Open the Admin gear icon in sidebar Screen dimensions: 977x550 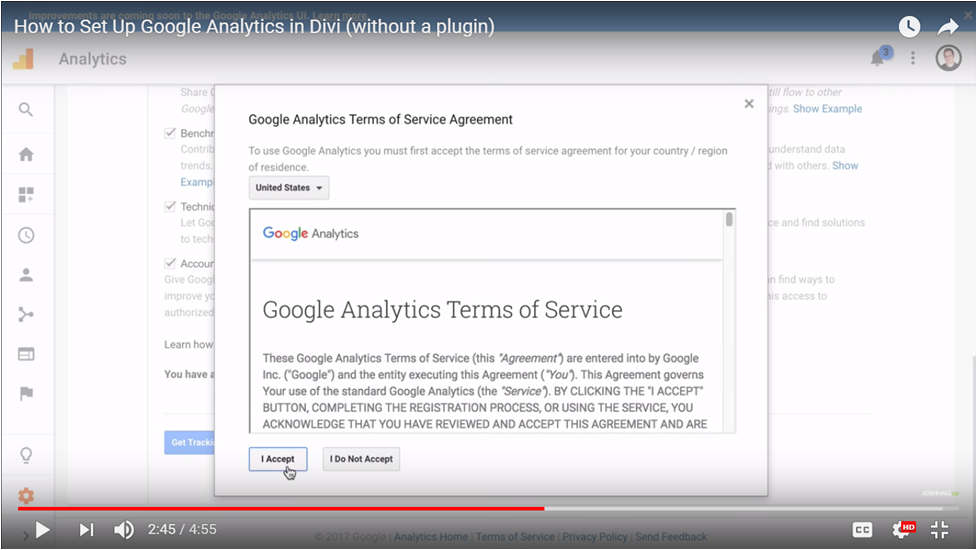[x=26, y=496]
